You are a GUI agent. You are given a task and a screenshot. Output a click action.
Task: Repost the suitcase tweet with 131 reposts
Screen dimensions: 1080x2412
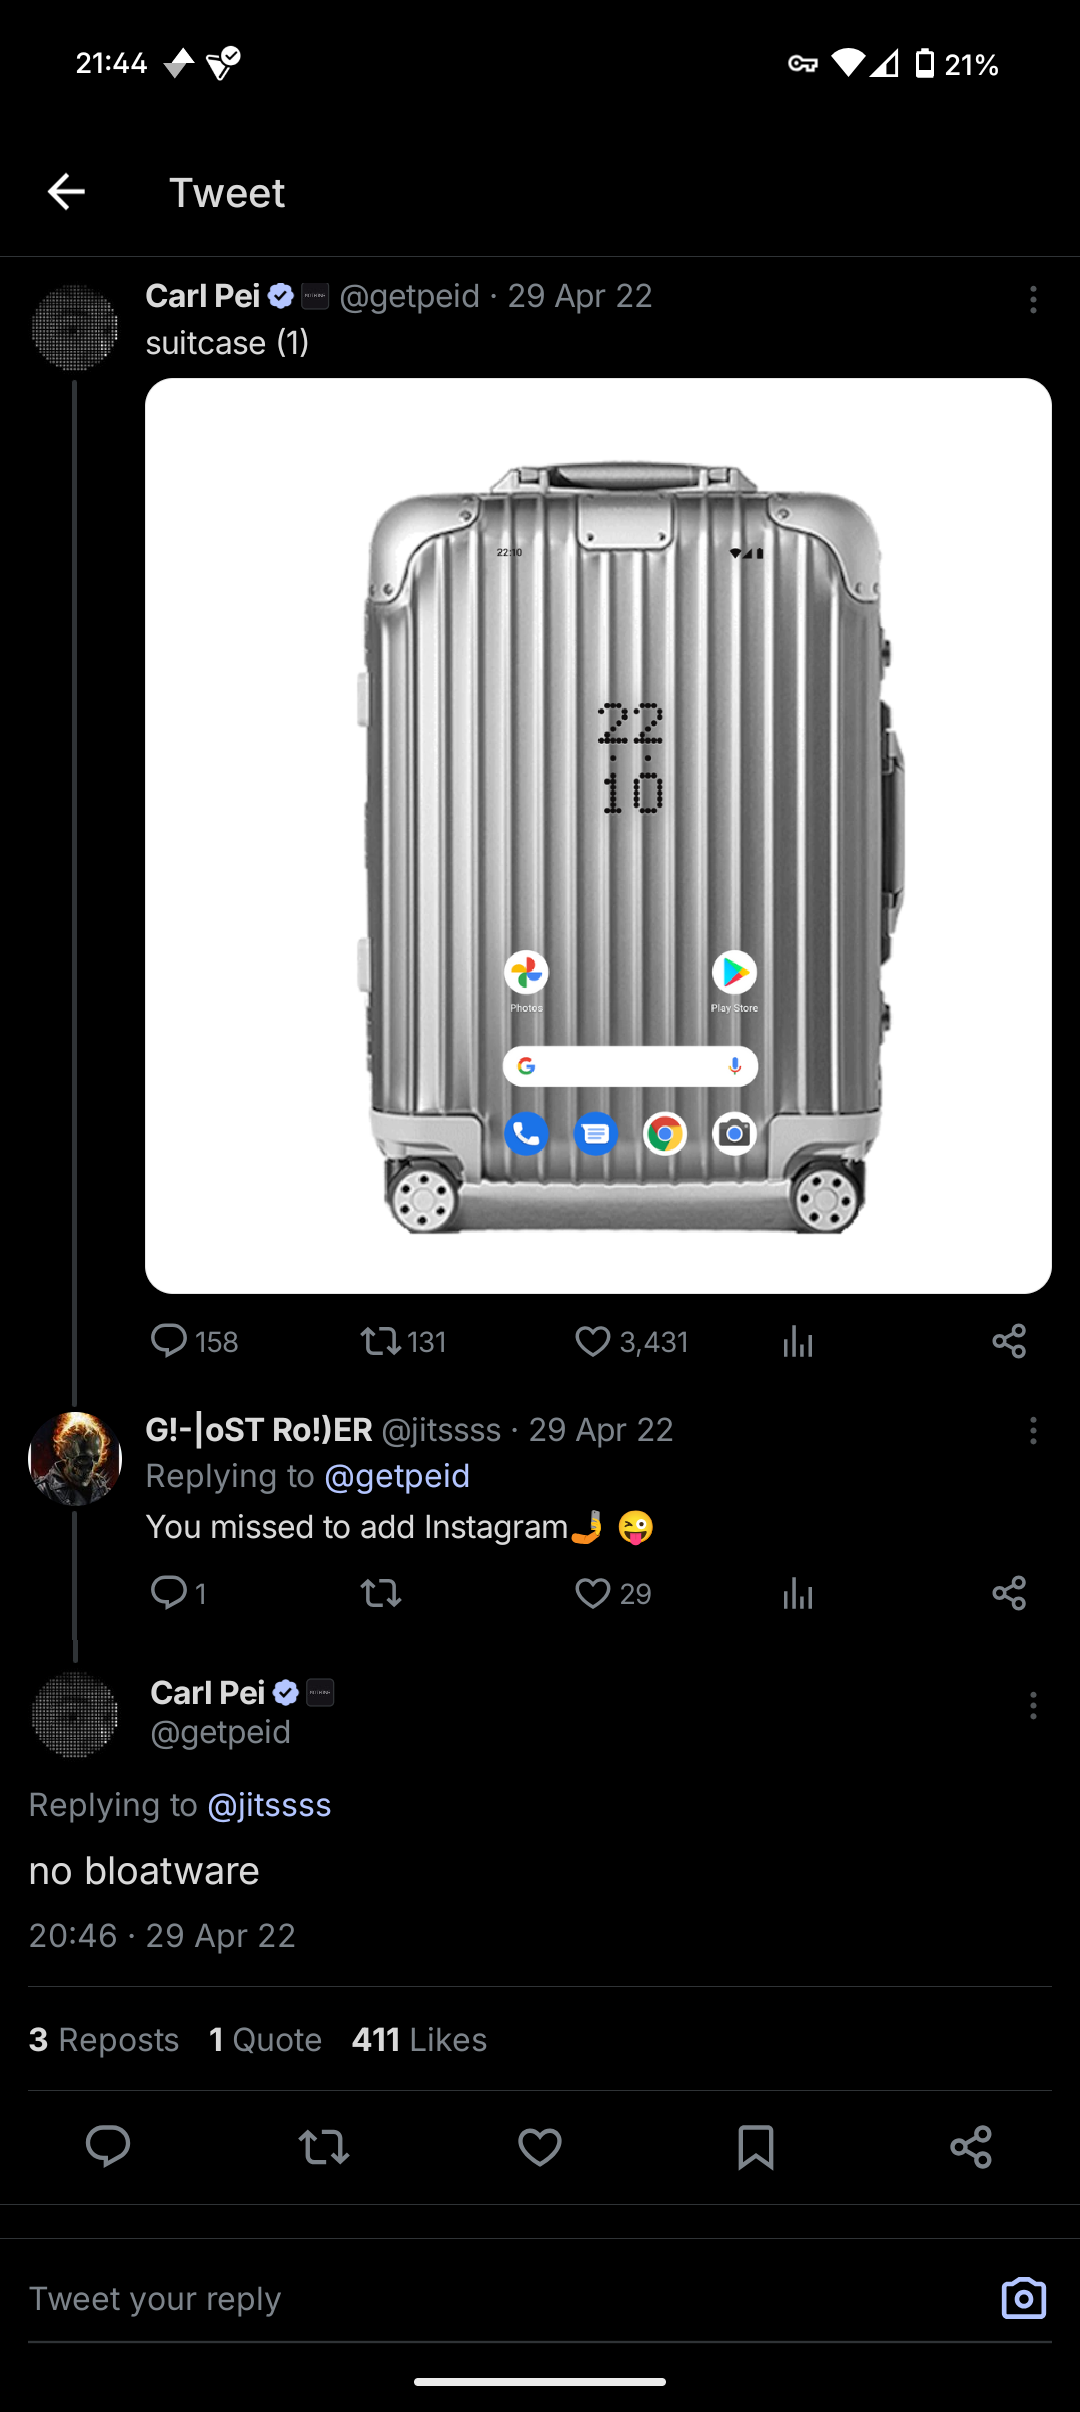381,1341
